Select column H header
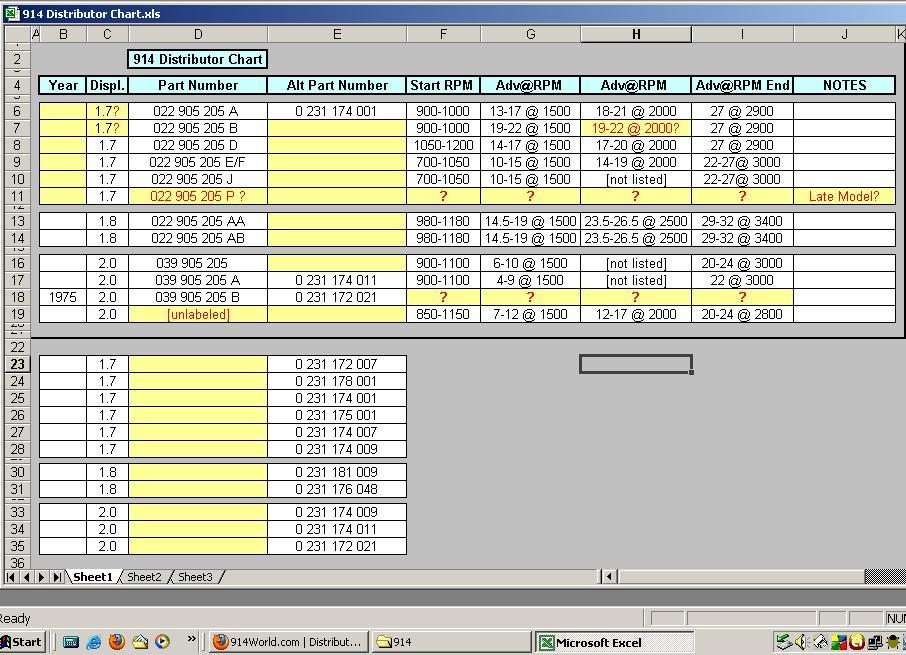Image resolution: width=906 pixels, height=655 pixels. tap(636, 35)
